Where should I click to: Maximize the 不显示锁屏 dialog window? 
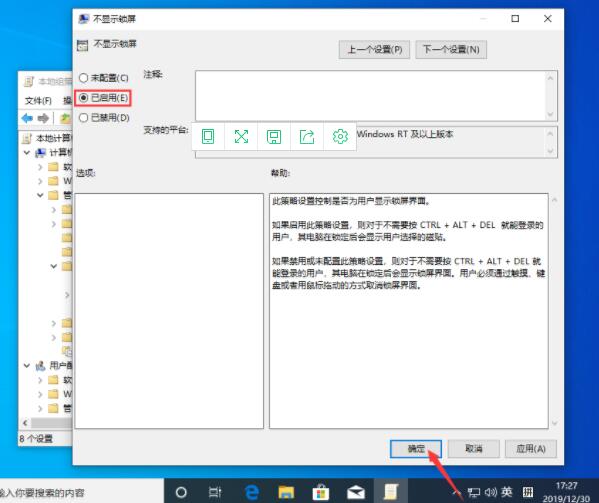pos(515,19)
